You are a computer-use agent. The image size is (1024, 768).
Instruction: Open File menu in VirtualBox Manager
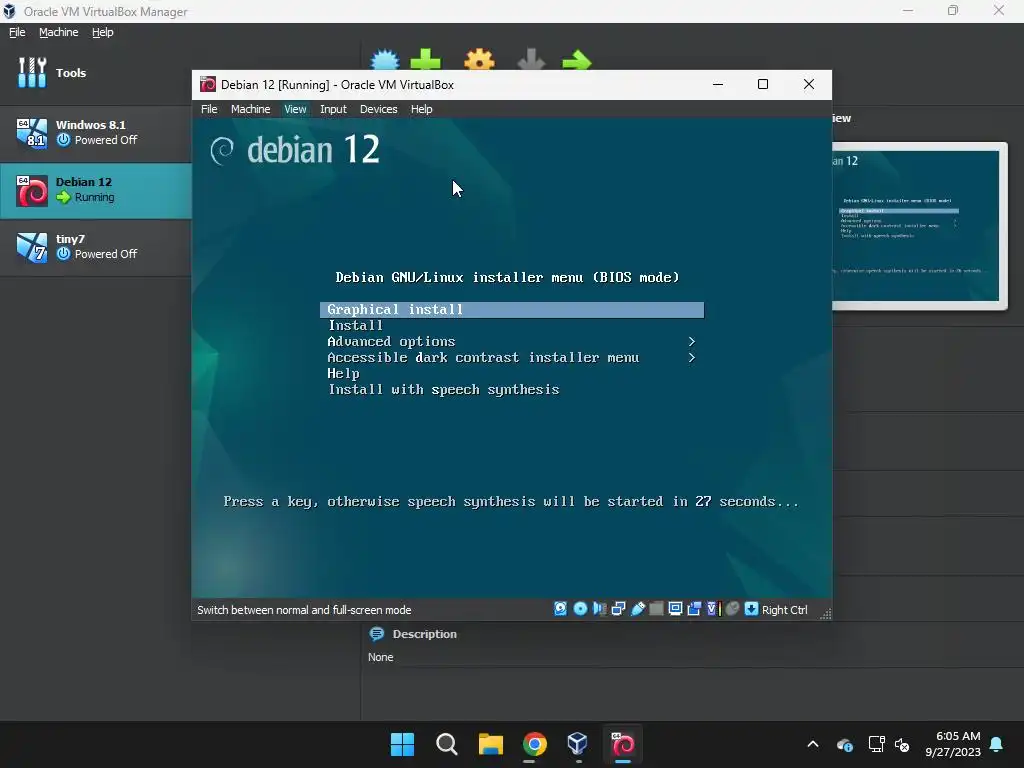(17, 32)
